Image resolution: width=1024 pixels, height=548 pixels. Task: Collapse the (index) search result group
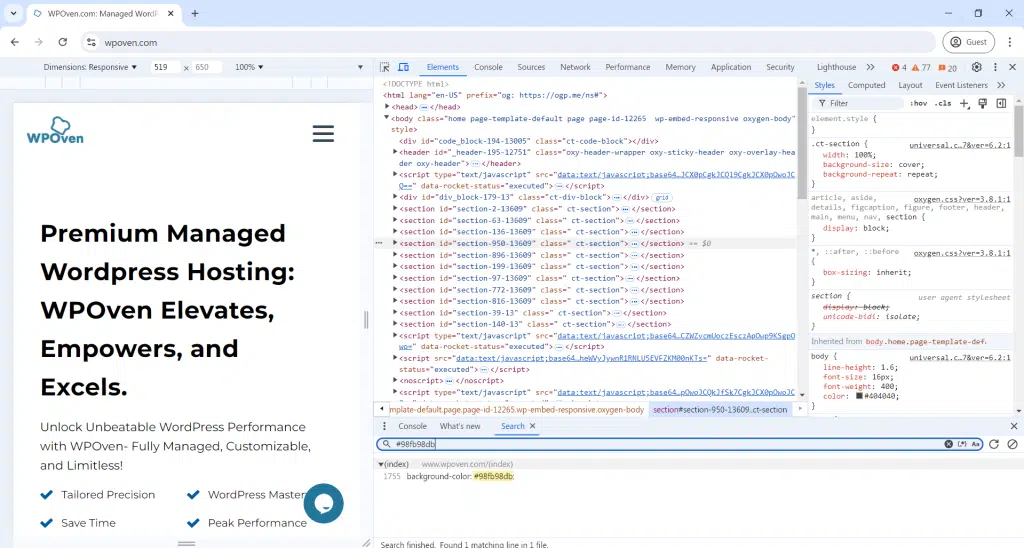point(381,464)
